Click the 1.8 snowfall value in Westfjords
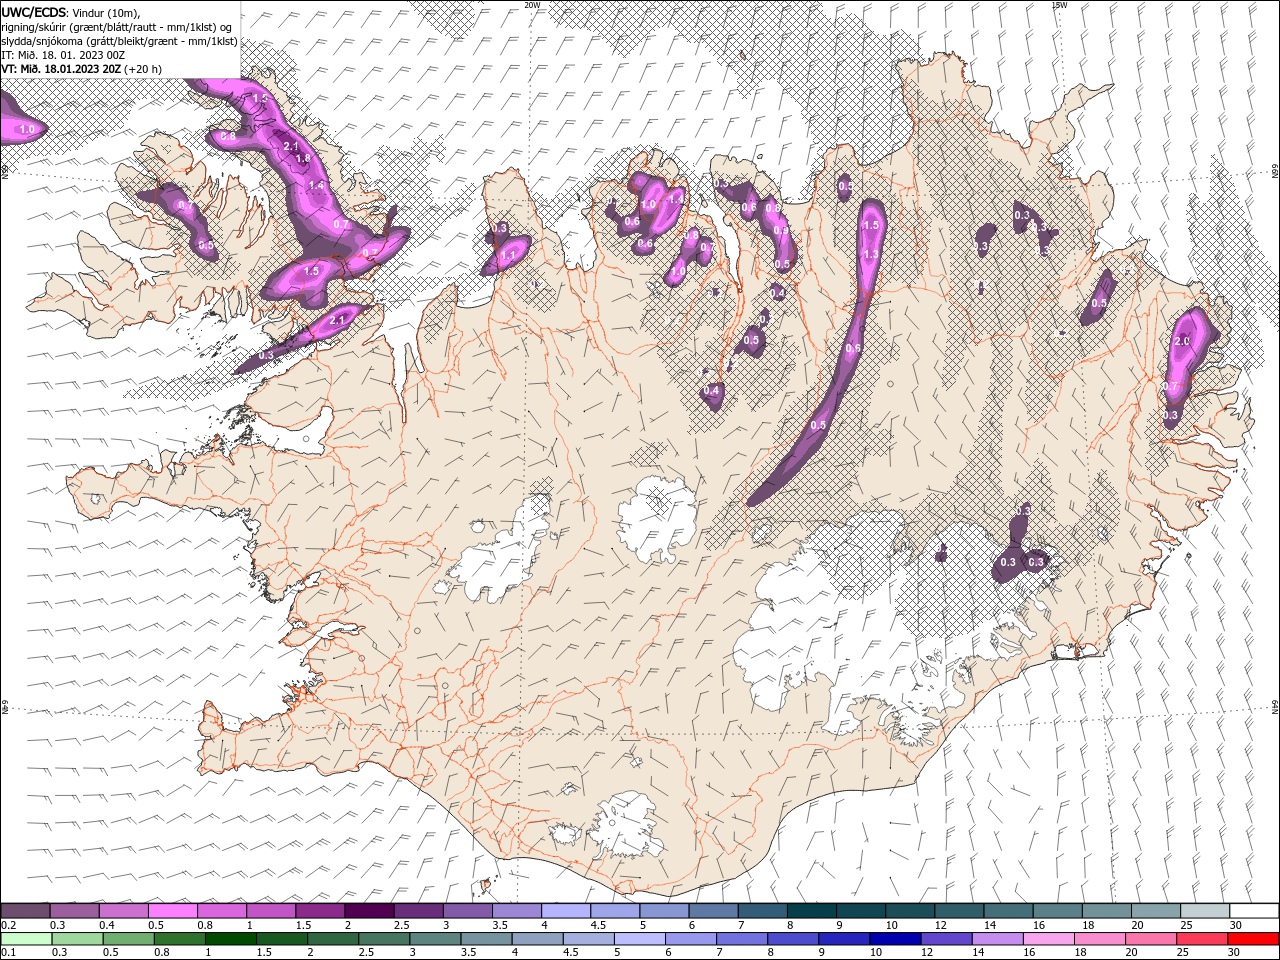 coord(303,158)
